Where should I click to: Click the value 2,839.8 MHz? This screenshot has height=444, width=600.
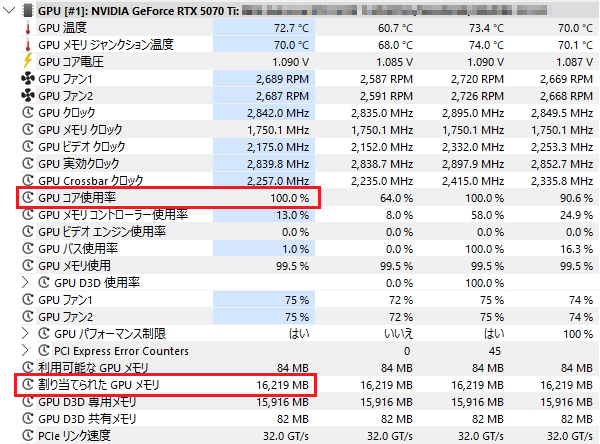[x=278, y=164]
